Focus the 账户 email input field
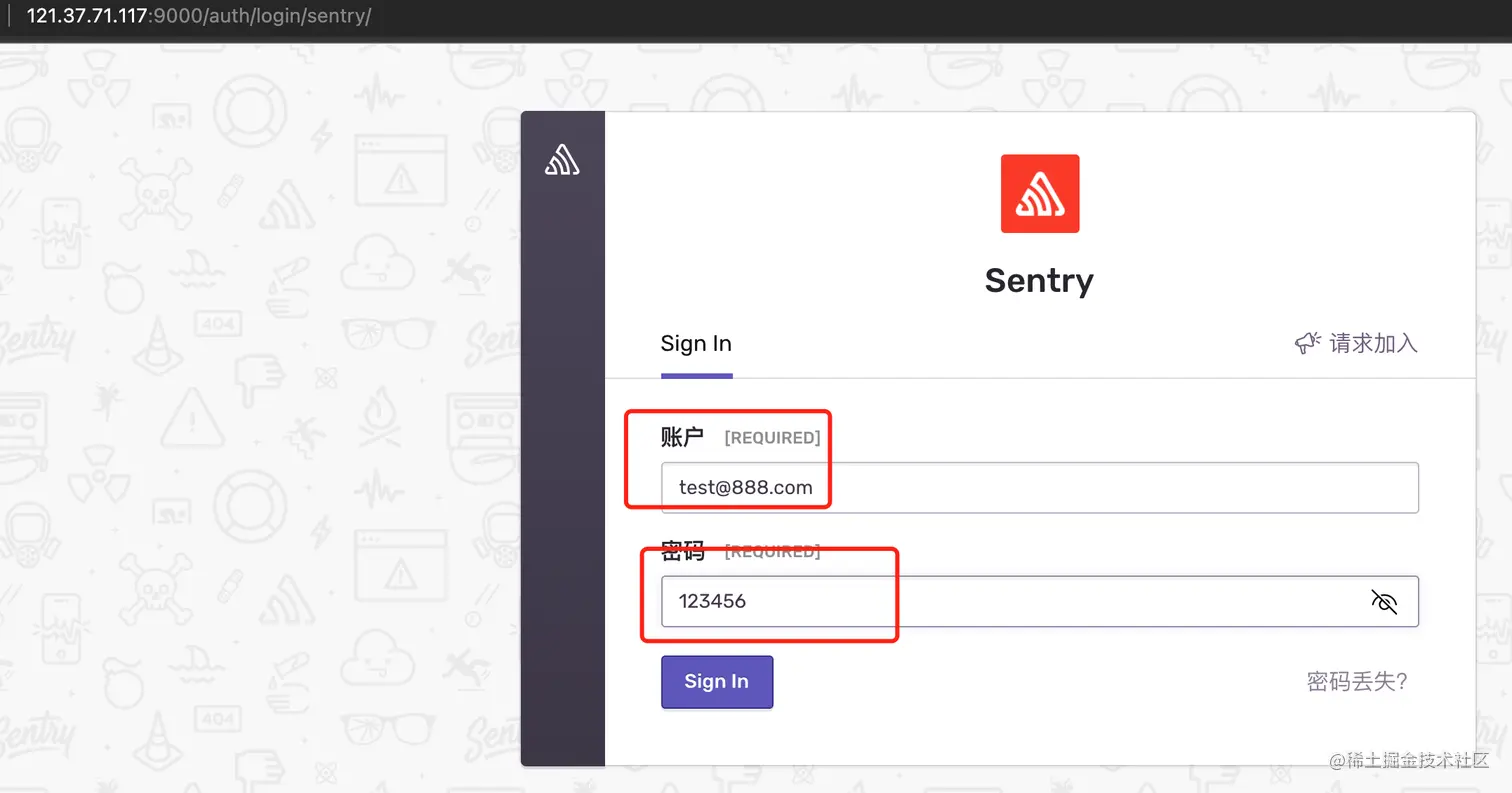 [x=1040, y=488]
